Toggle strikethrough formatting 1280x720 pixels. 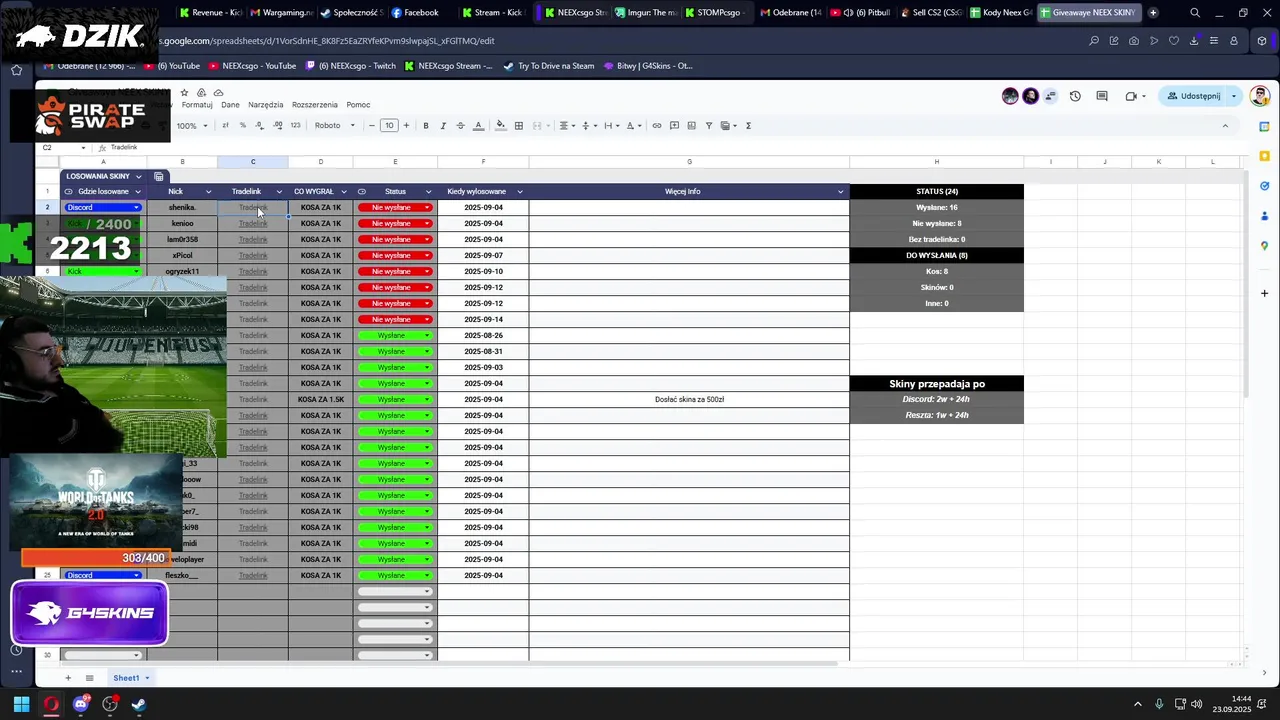coord(460,126)
